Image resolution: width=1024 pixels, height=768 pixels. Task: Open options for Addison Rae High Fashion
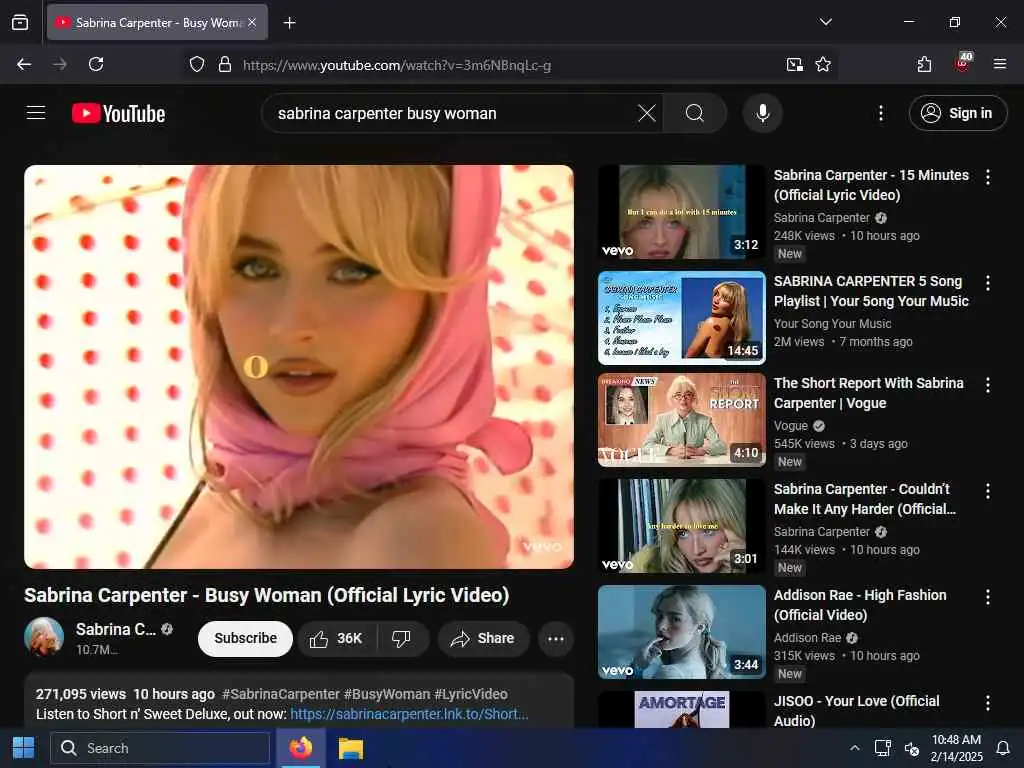[987, 597]
